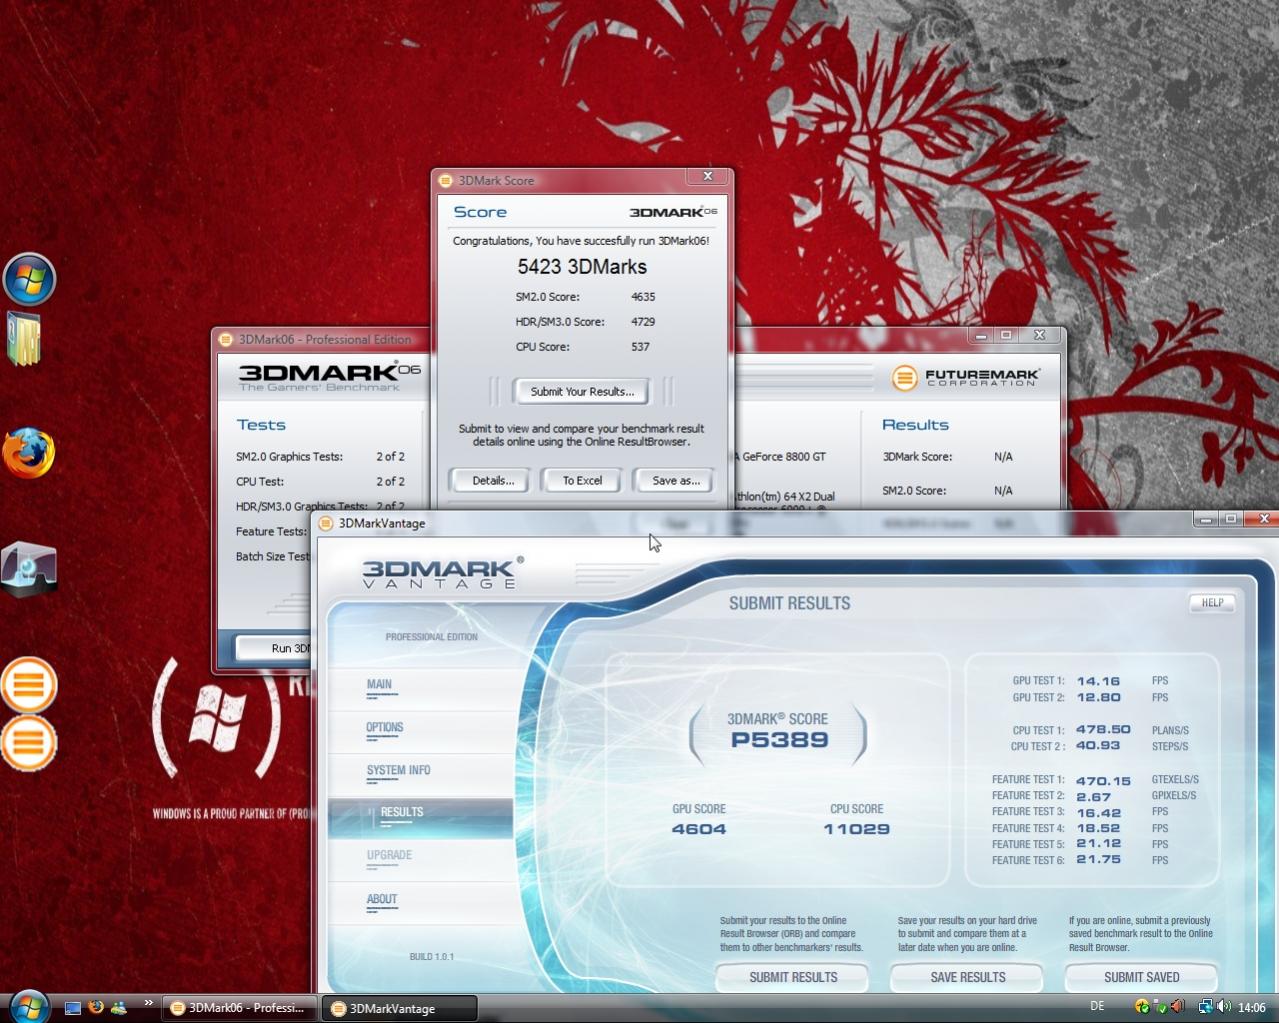Open the ABOUT section in Vantage

(382, 899)
